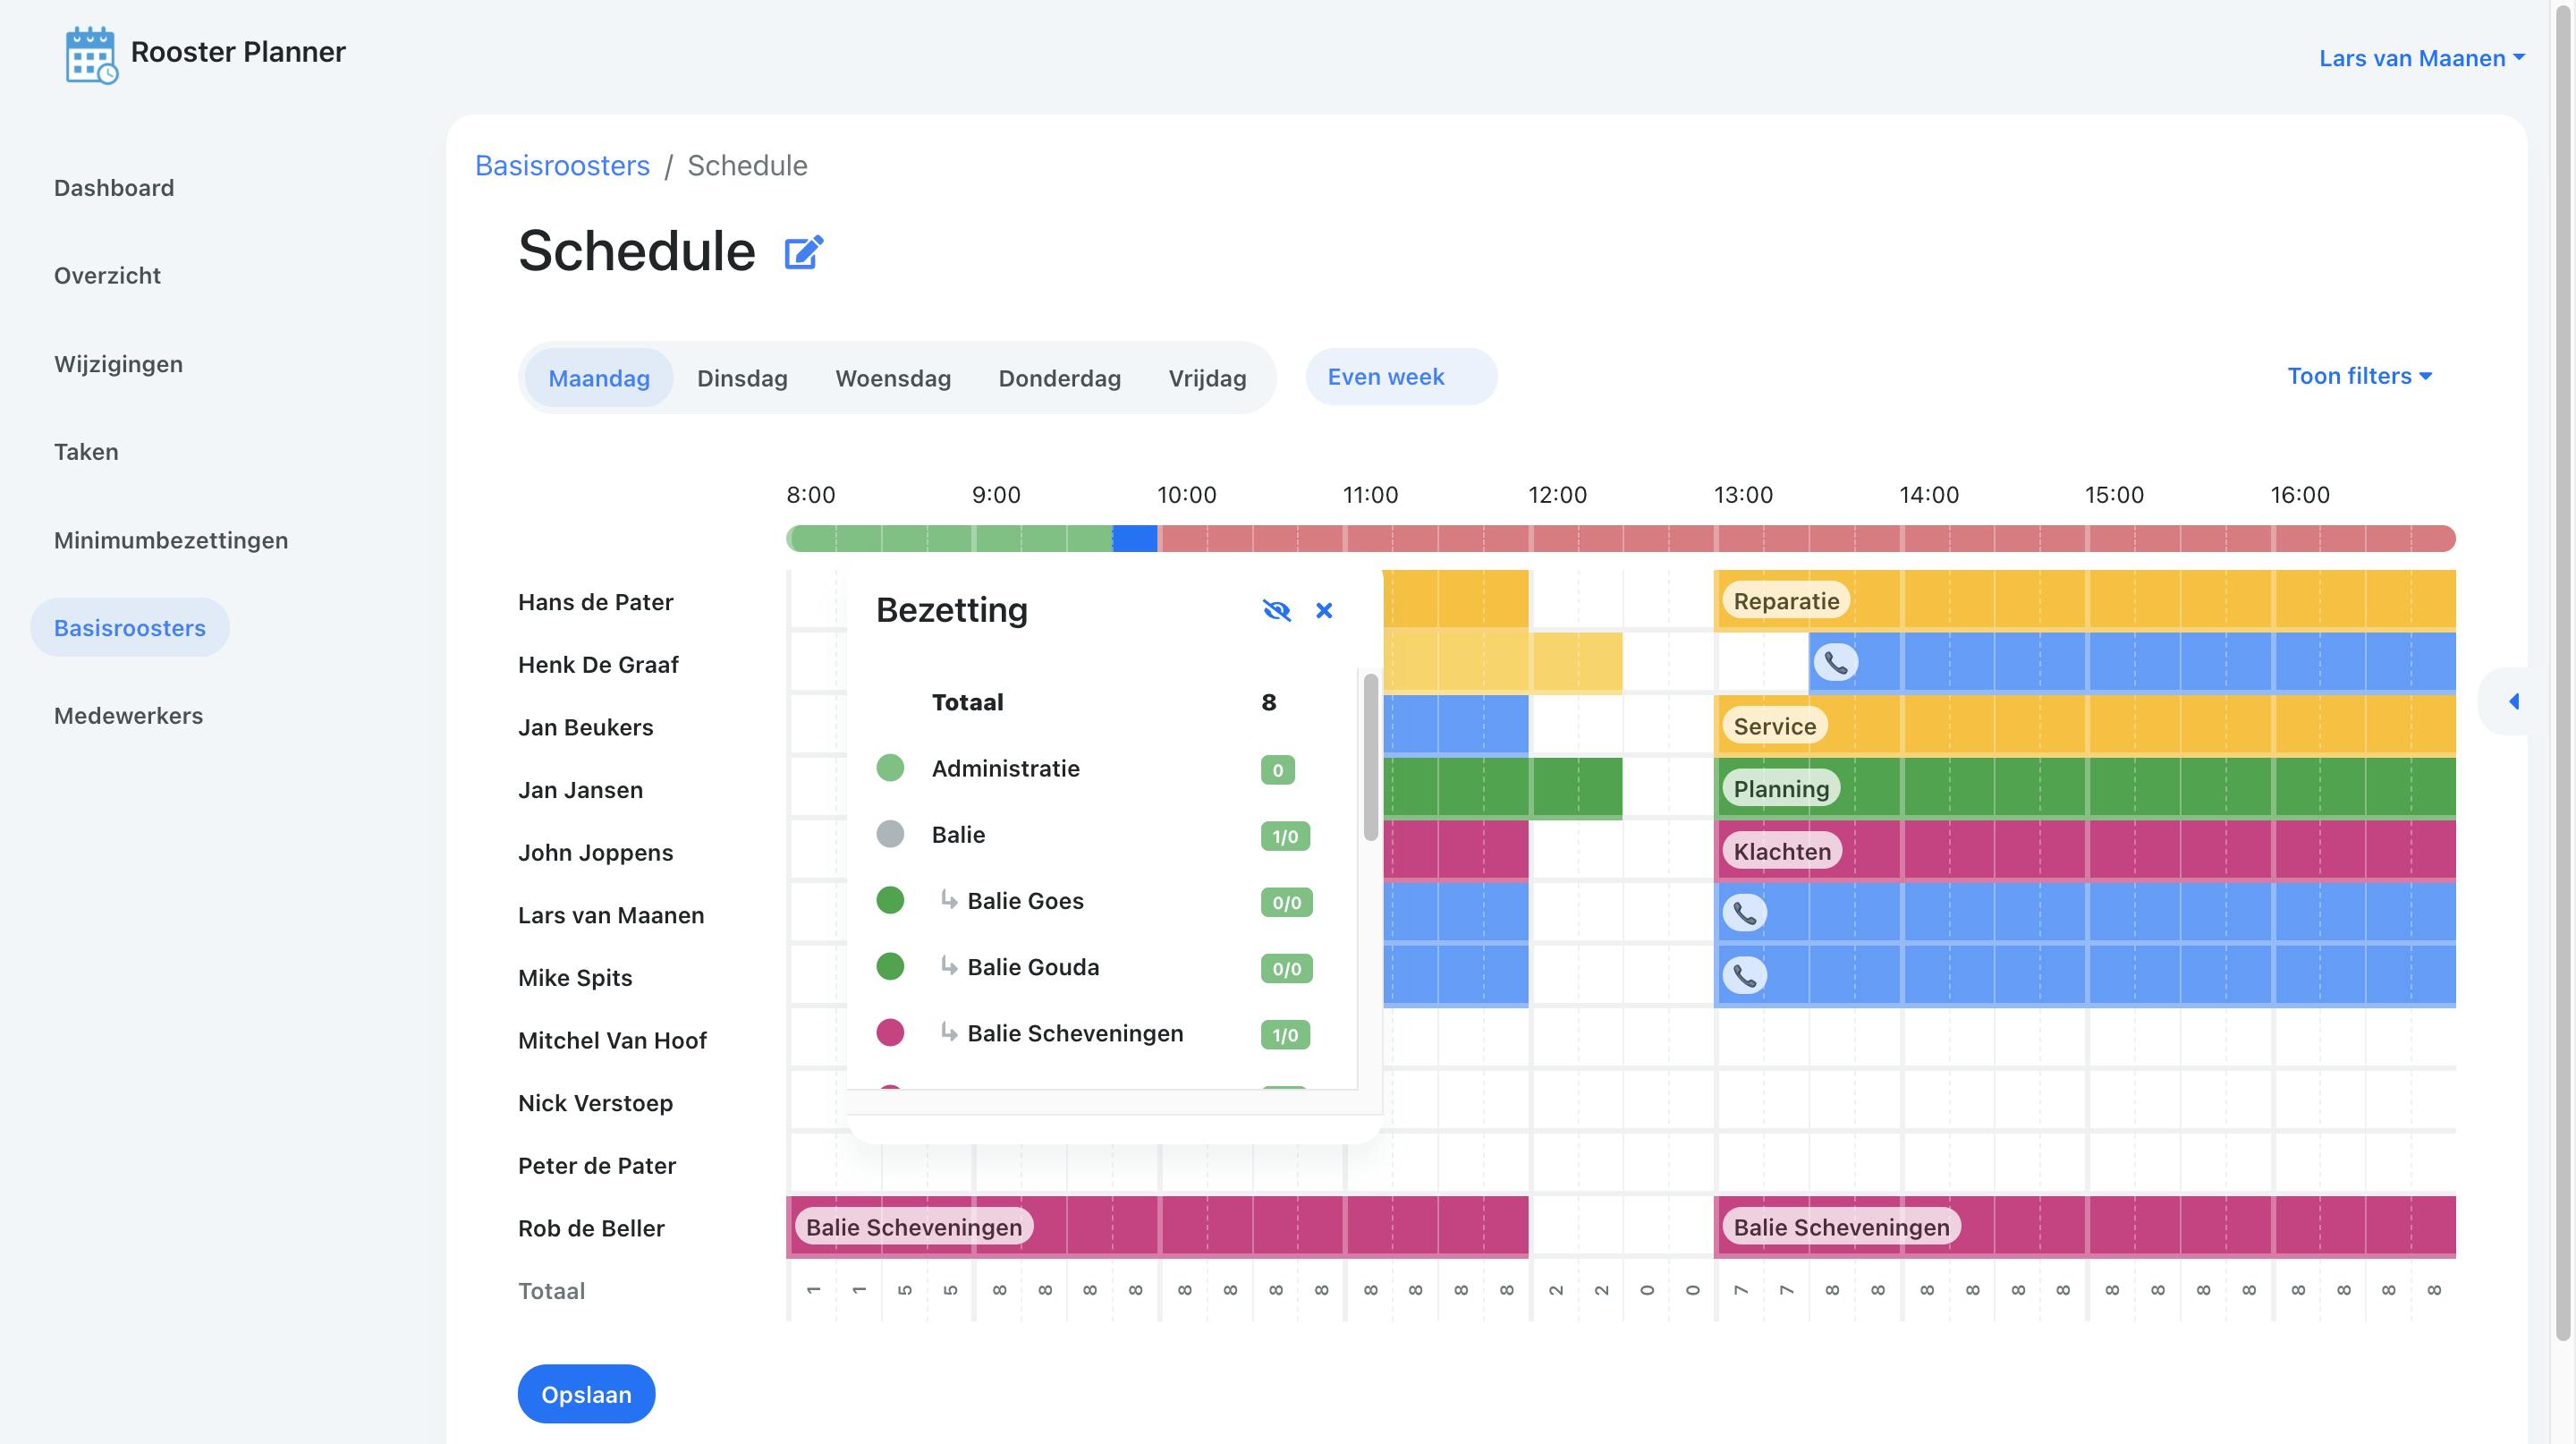Screen dimensions: 2576x1444
Task: Click the pink dot next to Balie Scheveningen
Action: coord(890,1032)
